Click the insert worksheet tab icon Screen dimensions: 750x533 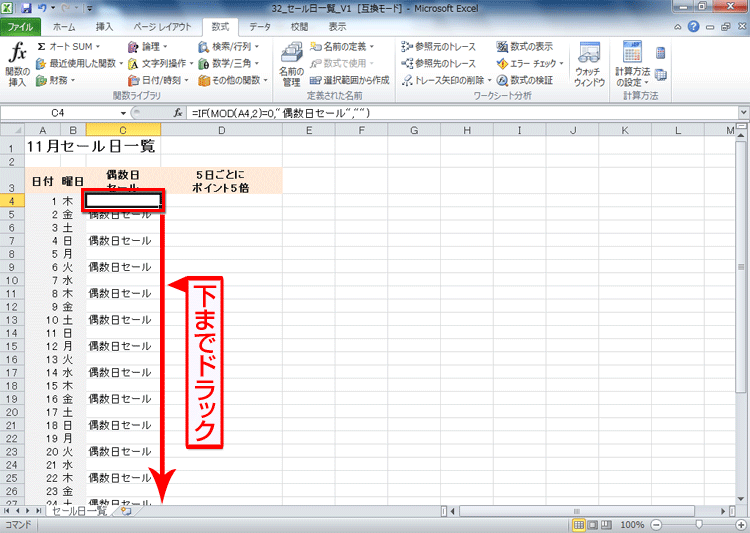click(126, 511)
